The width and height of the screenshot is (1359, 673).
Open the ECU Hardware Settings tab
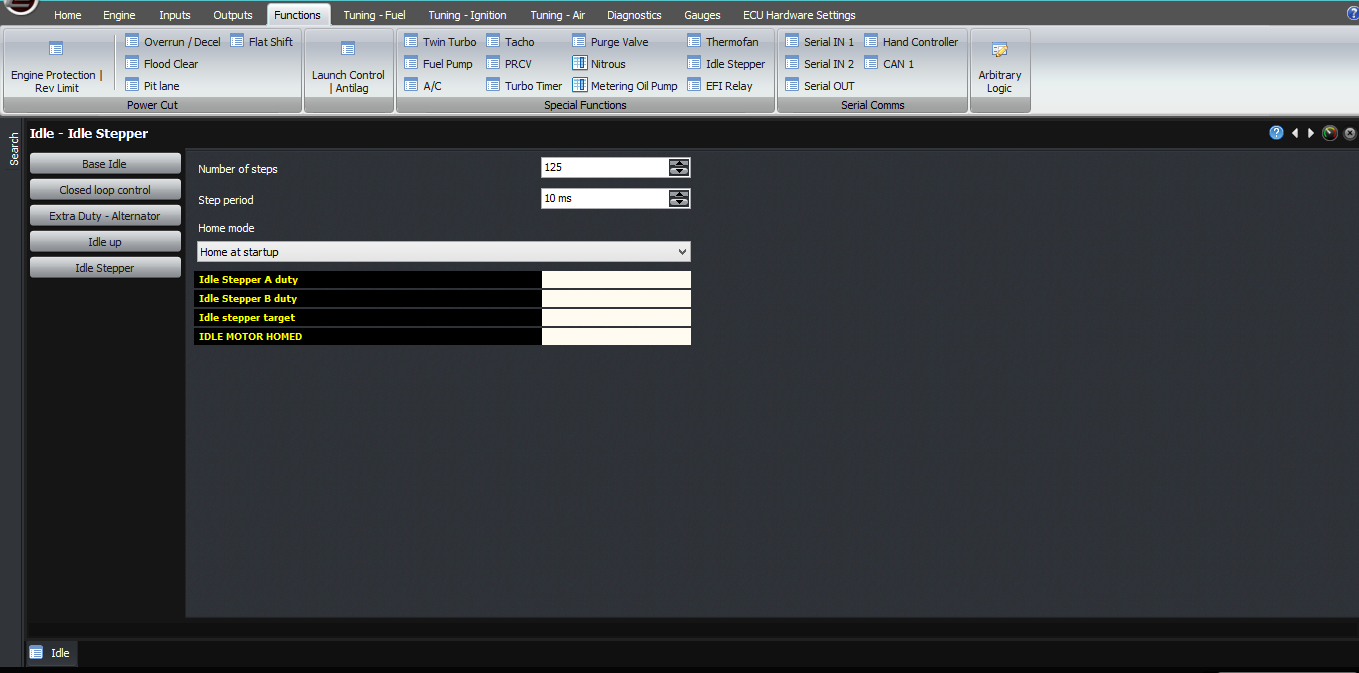tap(799, 15)
